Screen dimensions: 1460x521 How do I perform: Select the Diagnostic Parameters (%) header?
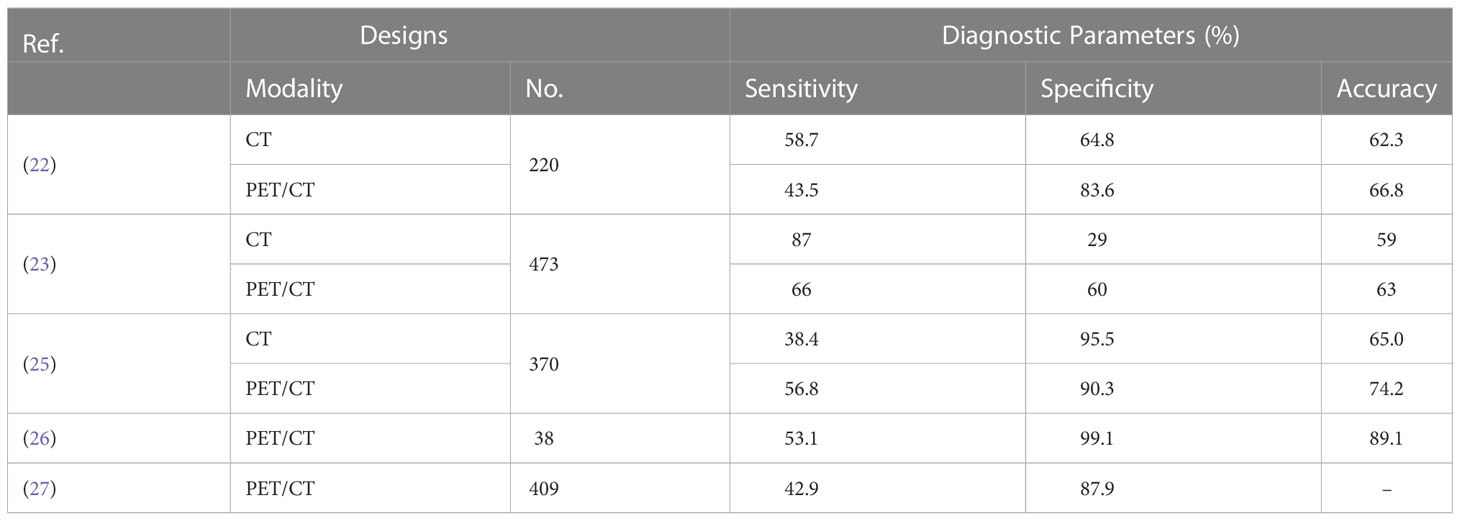pyautogui.click(x=1090, y=36)
